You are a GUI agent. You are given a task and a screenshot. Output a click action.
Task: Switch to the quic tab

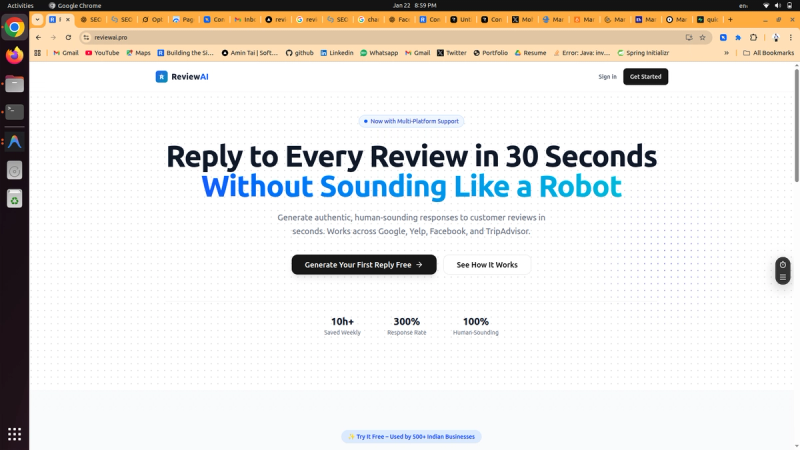[708, 19]
